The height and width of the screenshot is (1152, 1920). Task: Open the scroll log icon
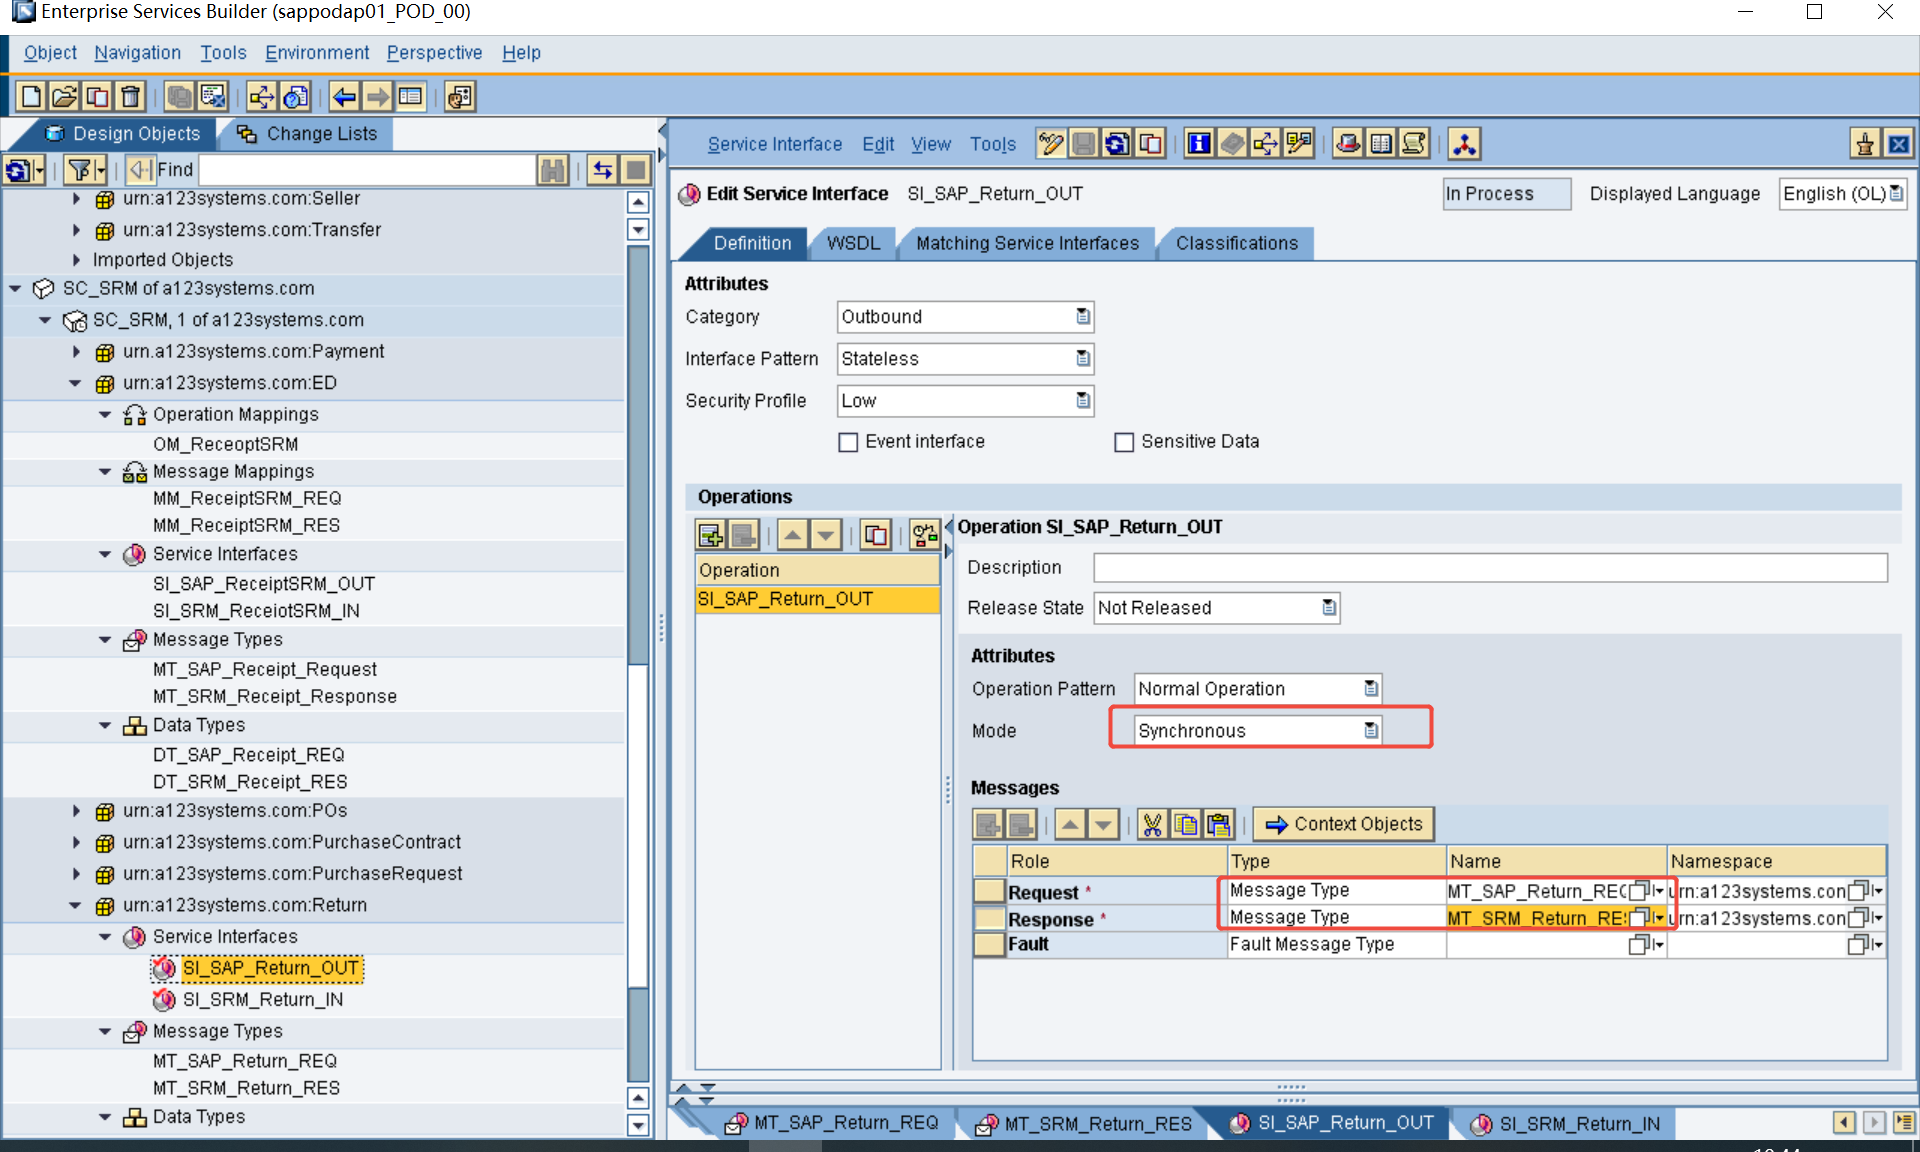(1414, 144)
